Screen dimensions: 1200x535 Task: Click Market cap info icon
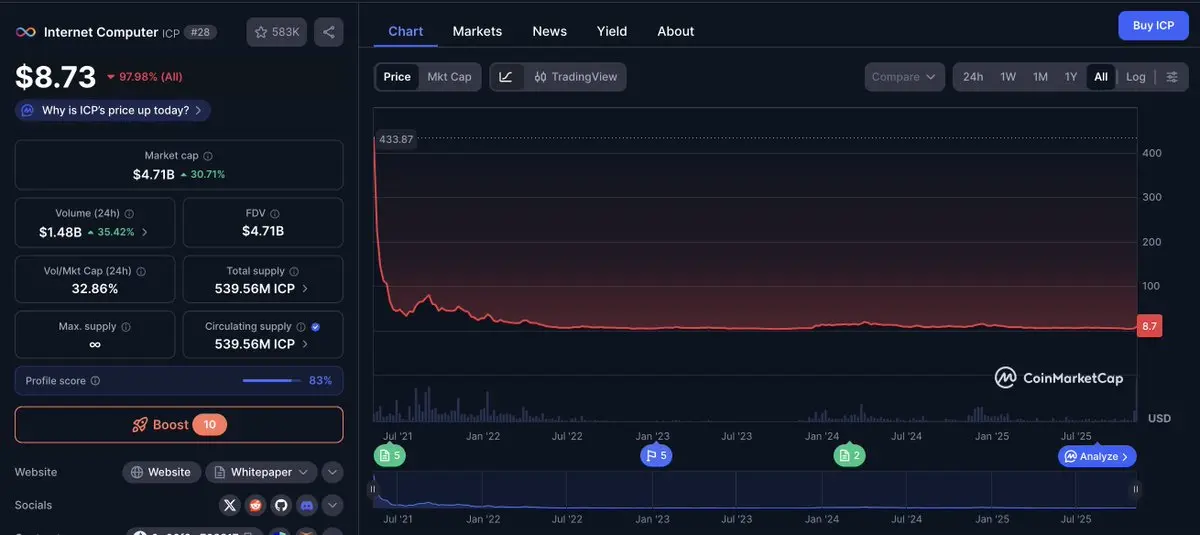[x=208, y=156]
